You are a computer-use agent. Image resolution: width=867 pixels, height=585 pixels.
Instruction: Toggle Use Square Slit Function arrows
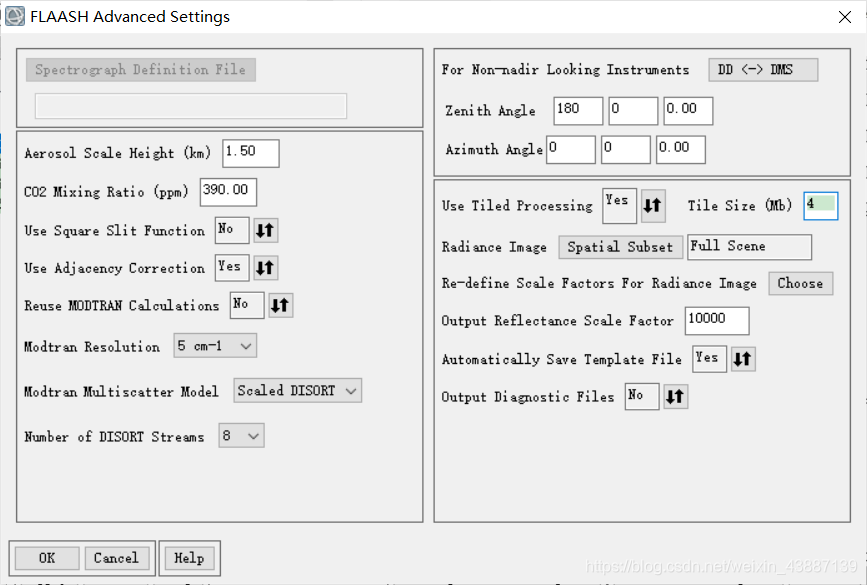(265, 231)
